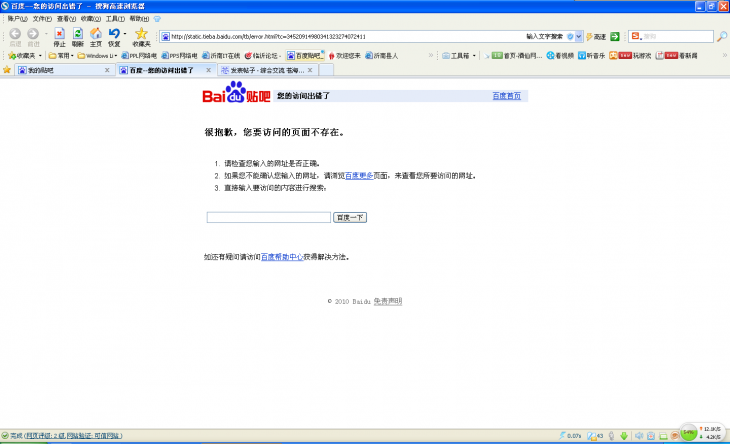Close the 发表帖子 tab
The image size is (730, 444).
(310, 70)
